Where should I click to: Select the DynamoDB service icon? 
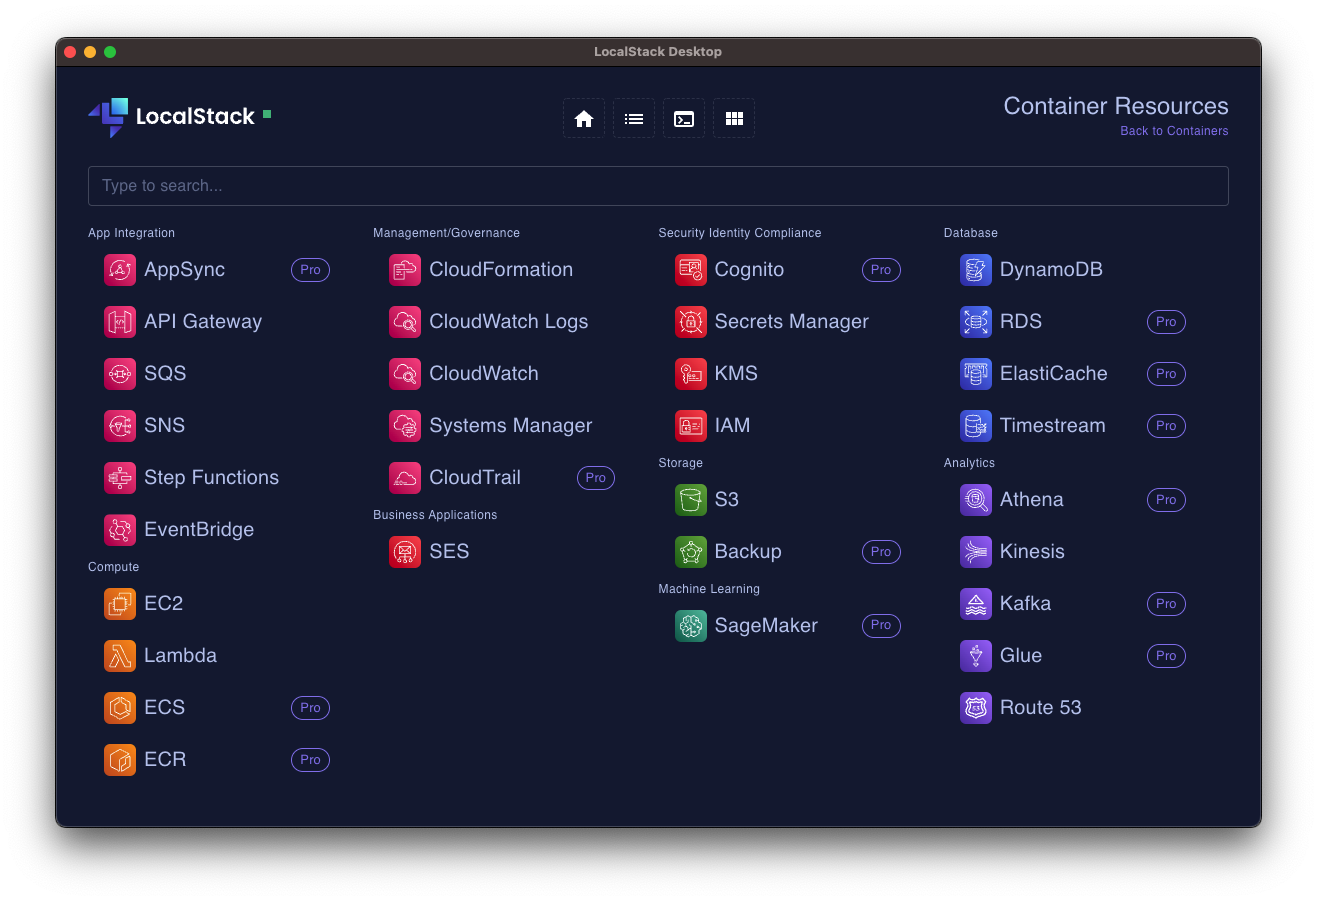[975, 269]
